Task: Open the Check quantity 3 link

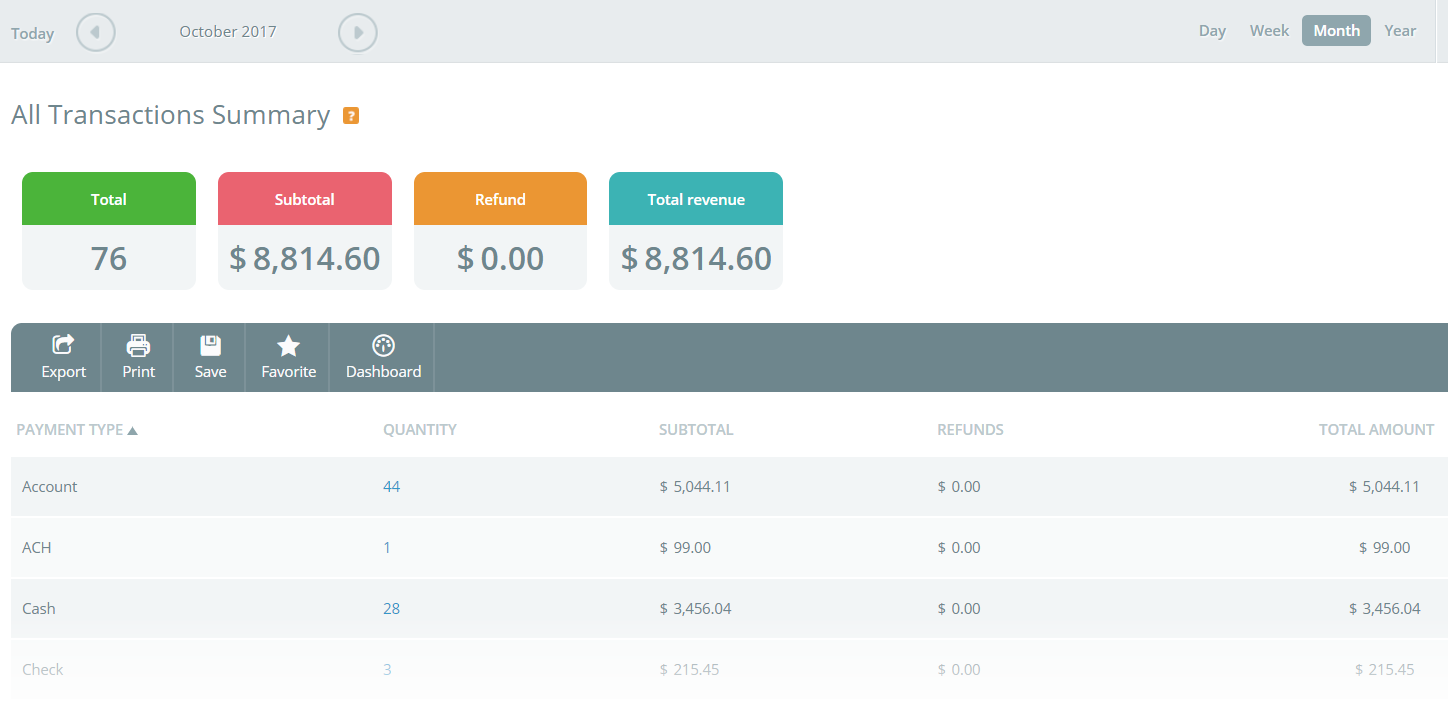Action: [x=387, y=669]
